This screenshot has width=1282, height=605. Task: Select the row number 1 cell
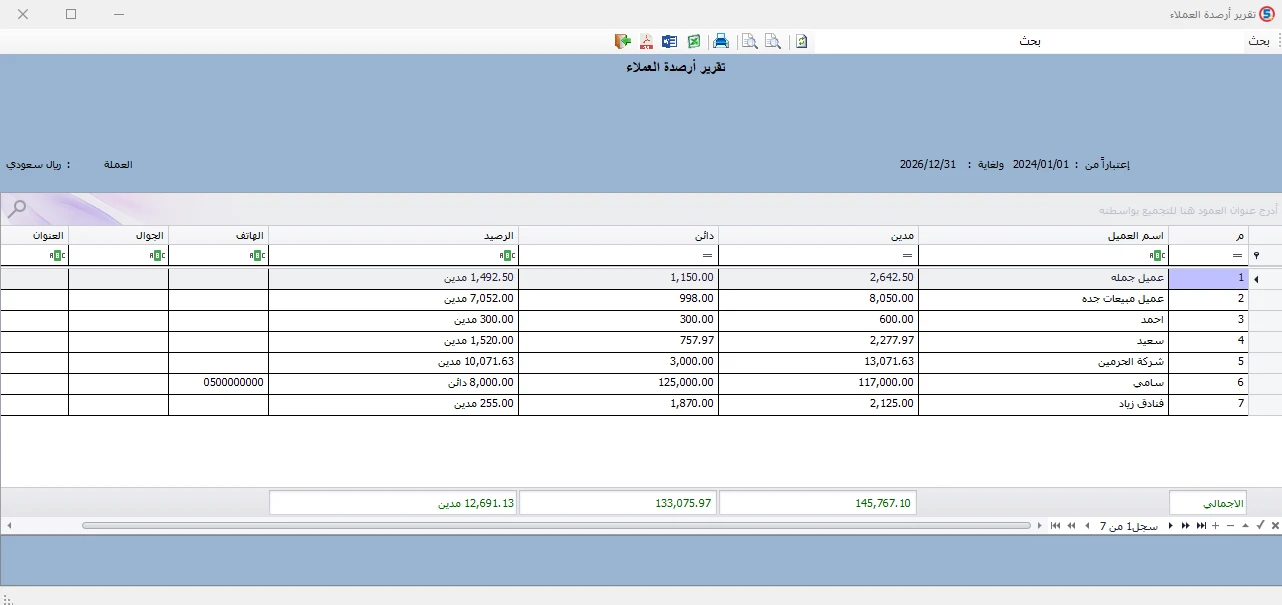[x=1208, y=278]
